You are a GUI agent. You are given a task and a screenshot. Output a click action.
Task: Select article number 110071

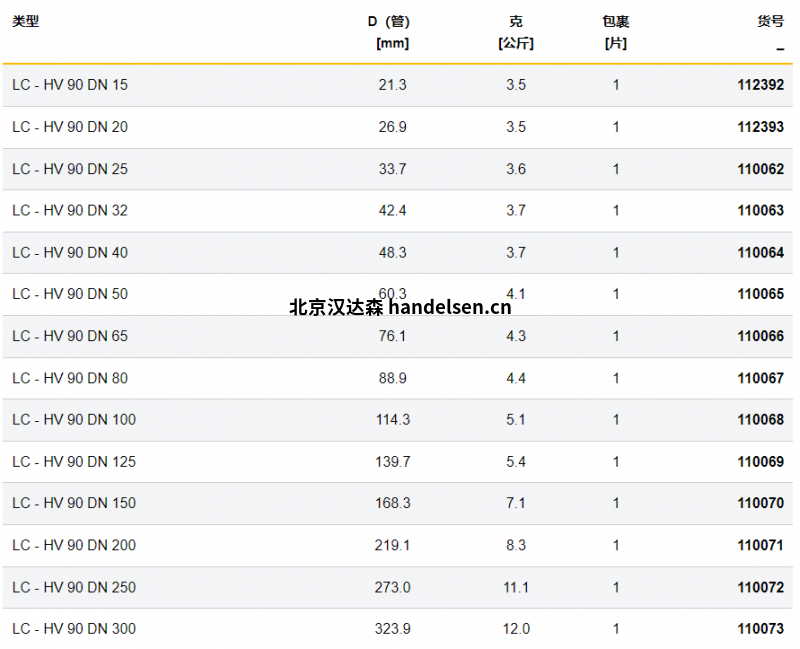[760, 545]
